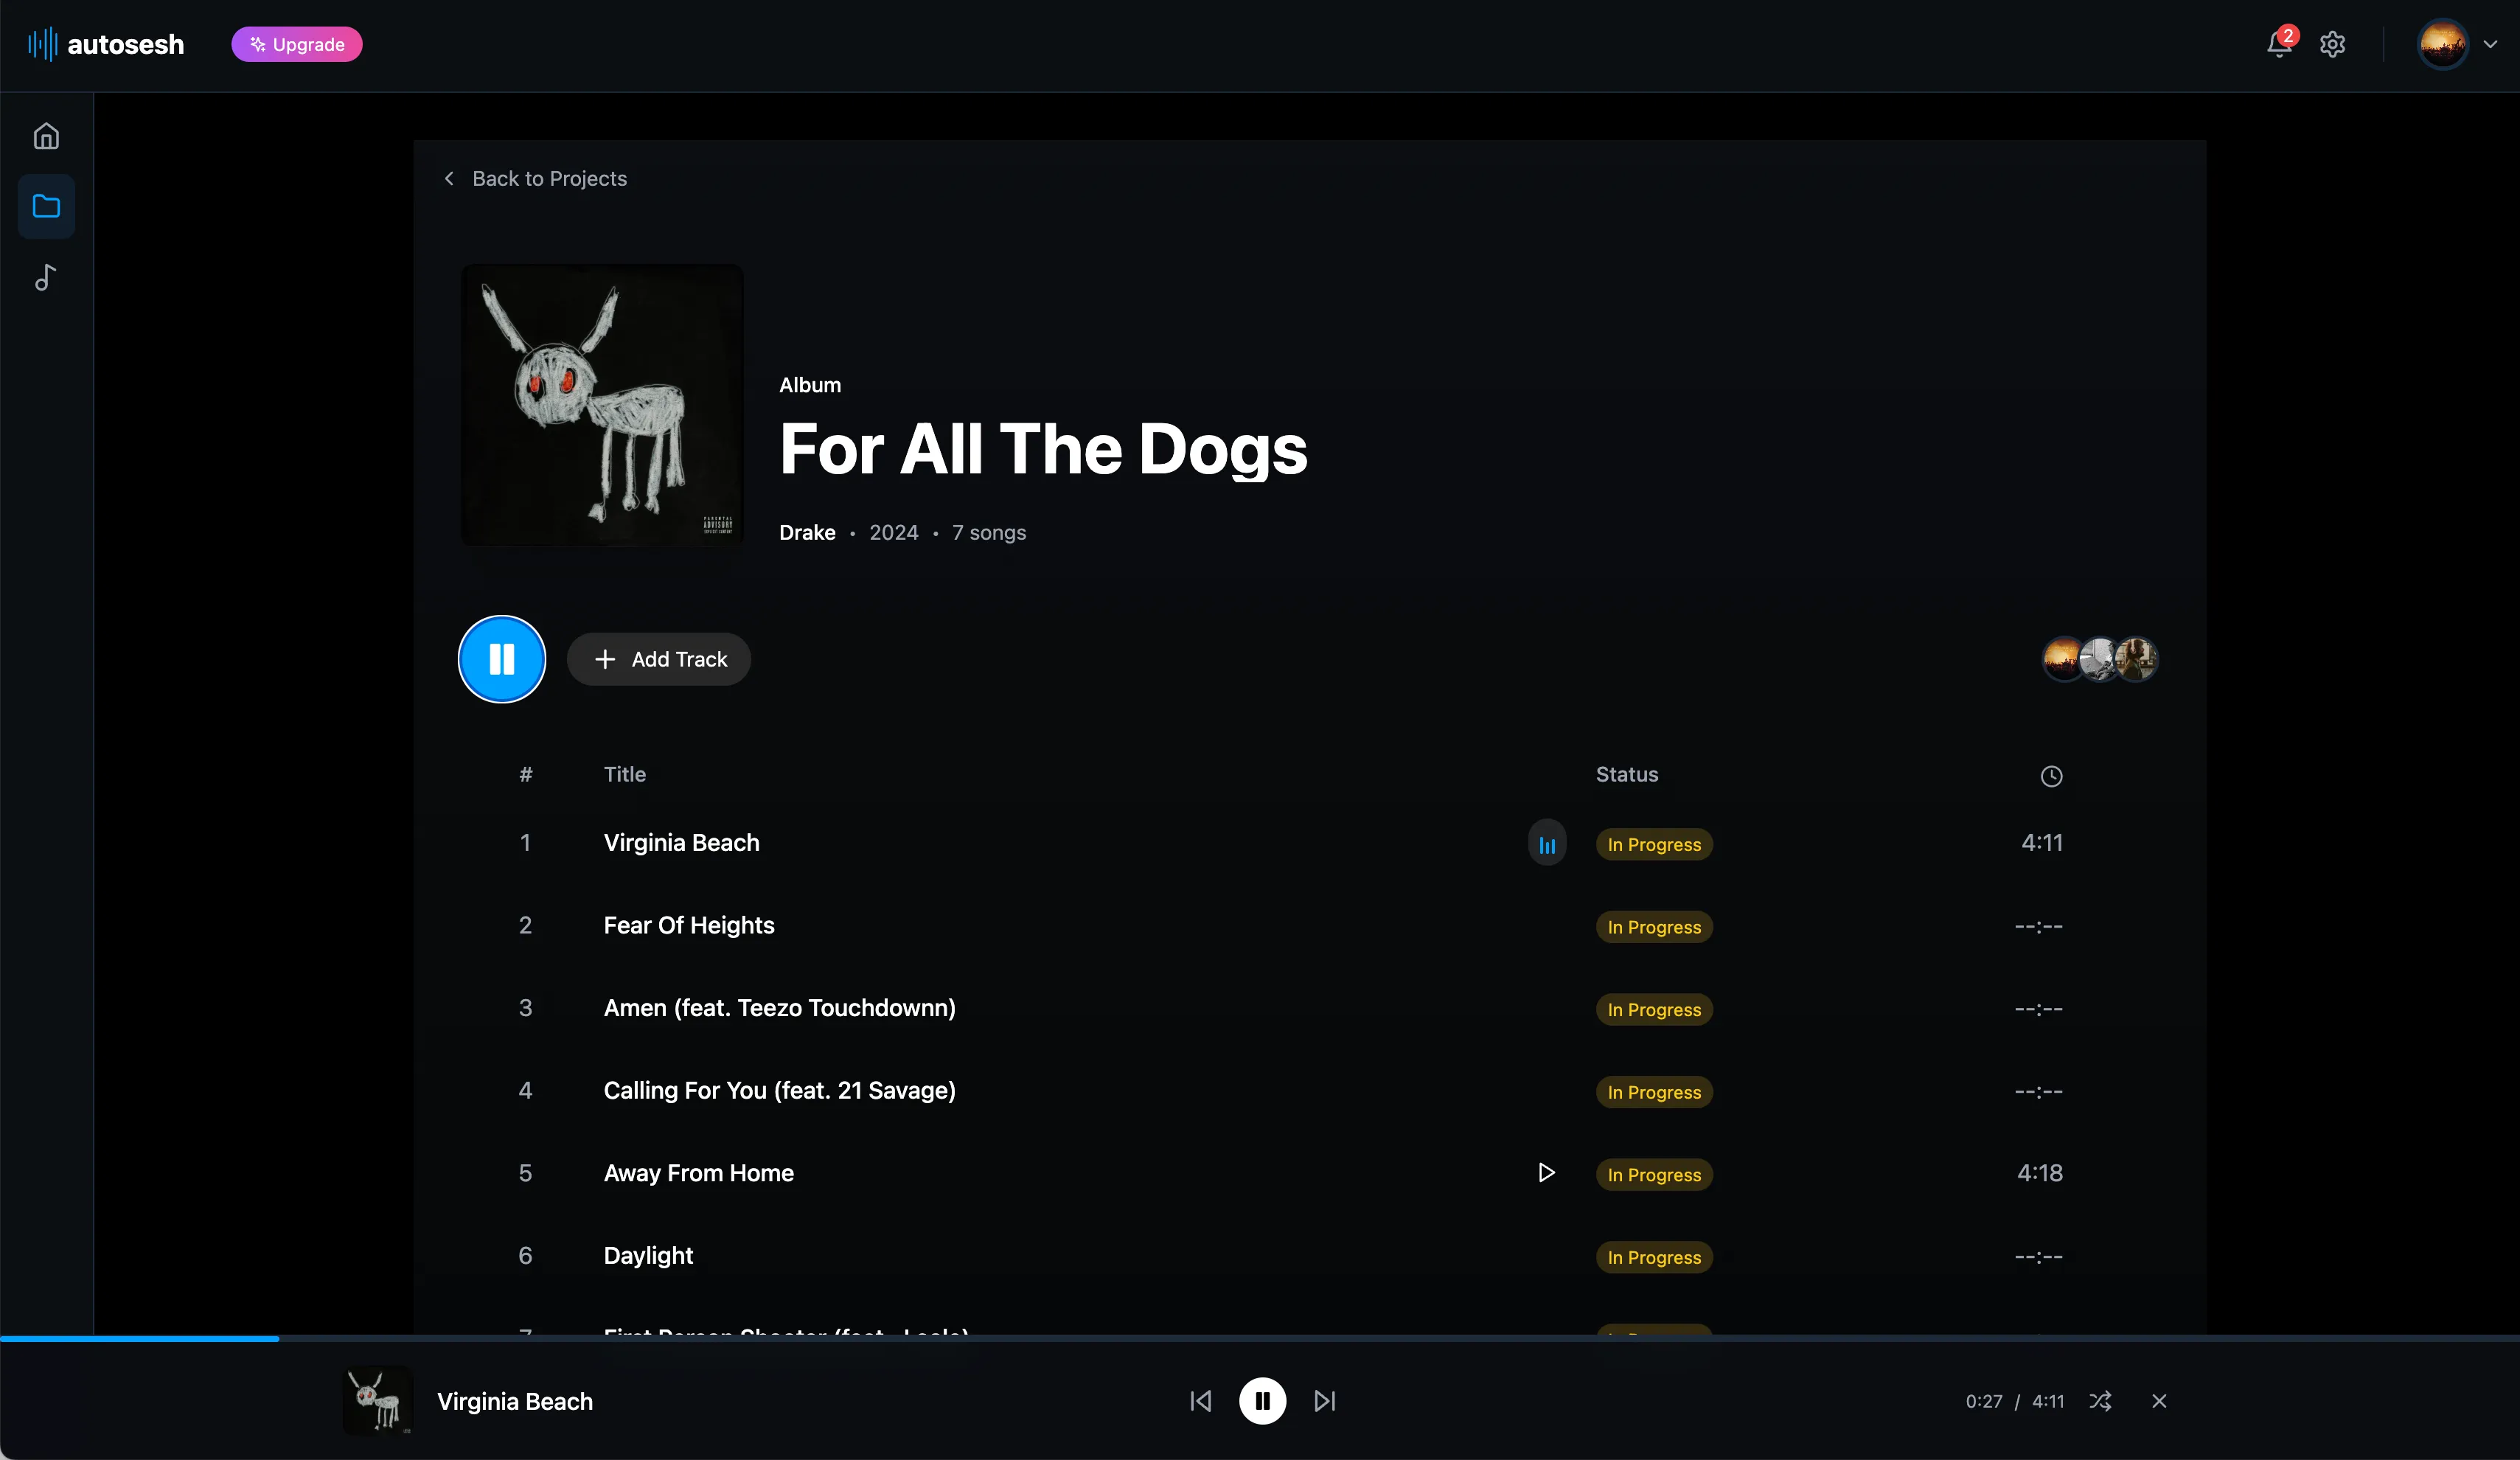The image size is (2520, 1460).
Task: Select Calling For You (feat. 21 Savage)
Action: [x=780, y=1091]
